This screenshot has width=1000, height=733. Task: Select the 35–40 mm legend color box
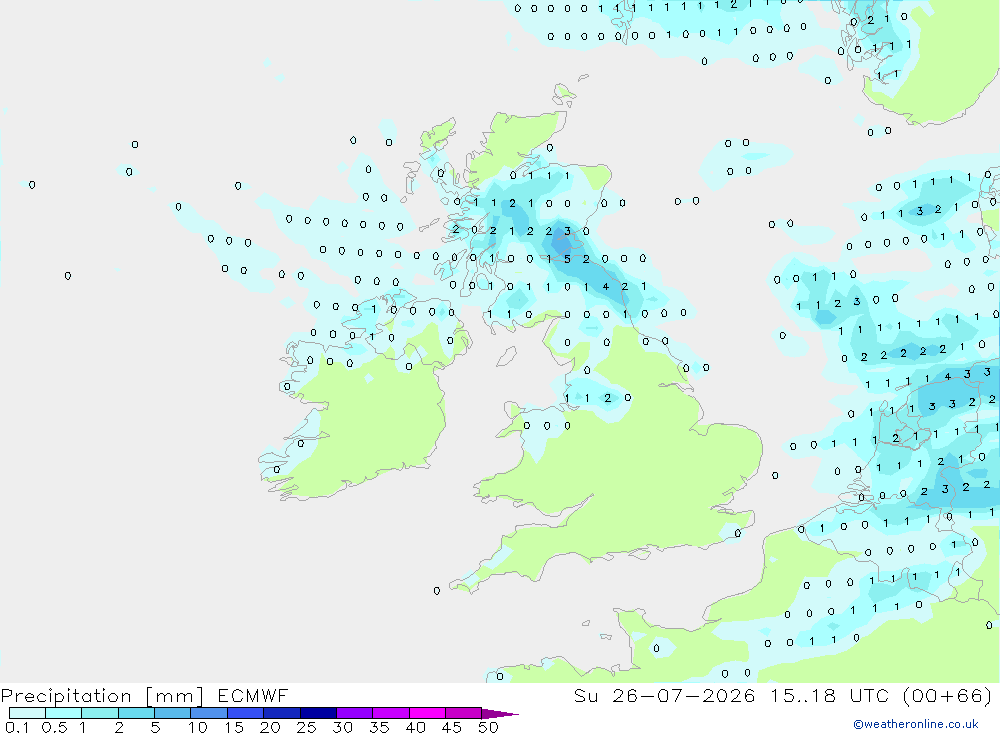(391, 713)
